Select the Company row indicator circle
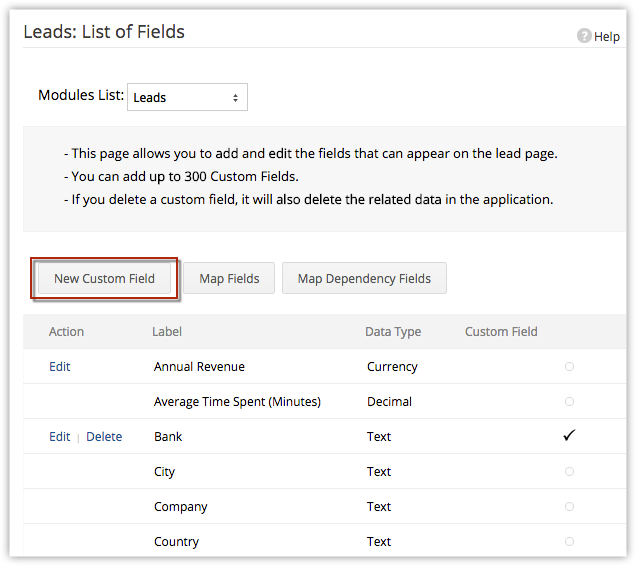Viewport: 636px width, 566px height. 569,506
